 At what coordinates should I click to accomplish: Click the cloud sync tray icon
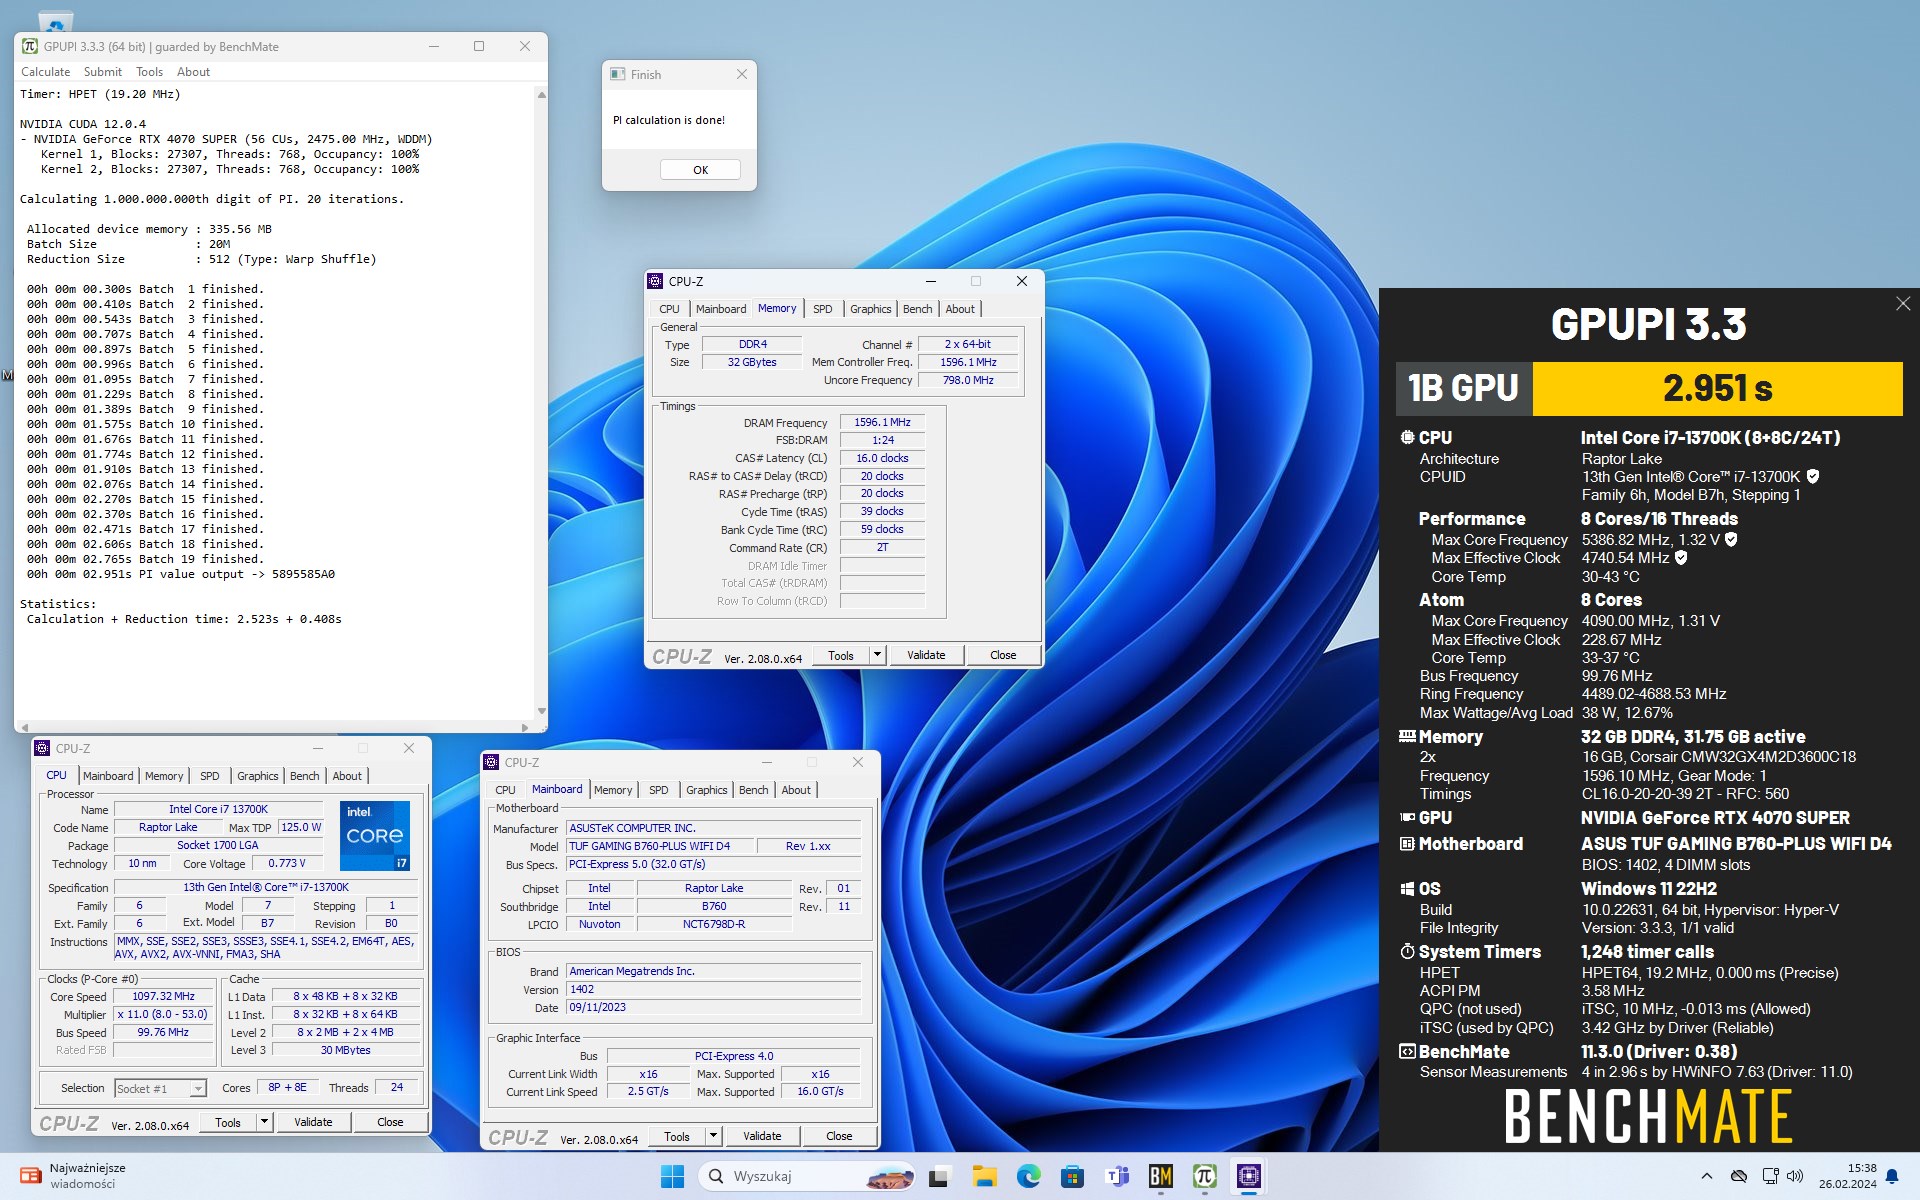point(1739,1176)
